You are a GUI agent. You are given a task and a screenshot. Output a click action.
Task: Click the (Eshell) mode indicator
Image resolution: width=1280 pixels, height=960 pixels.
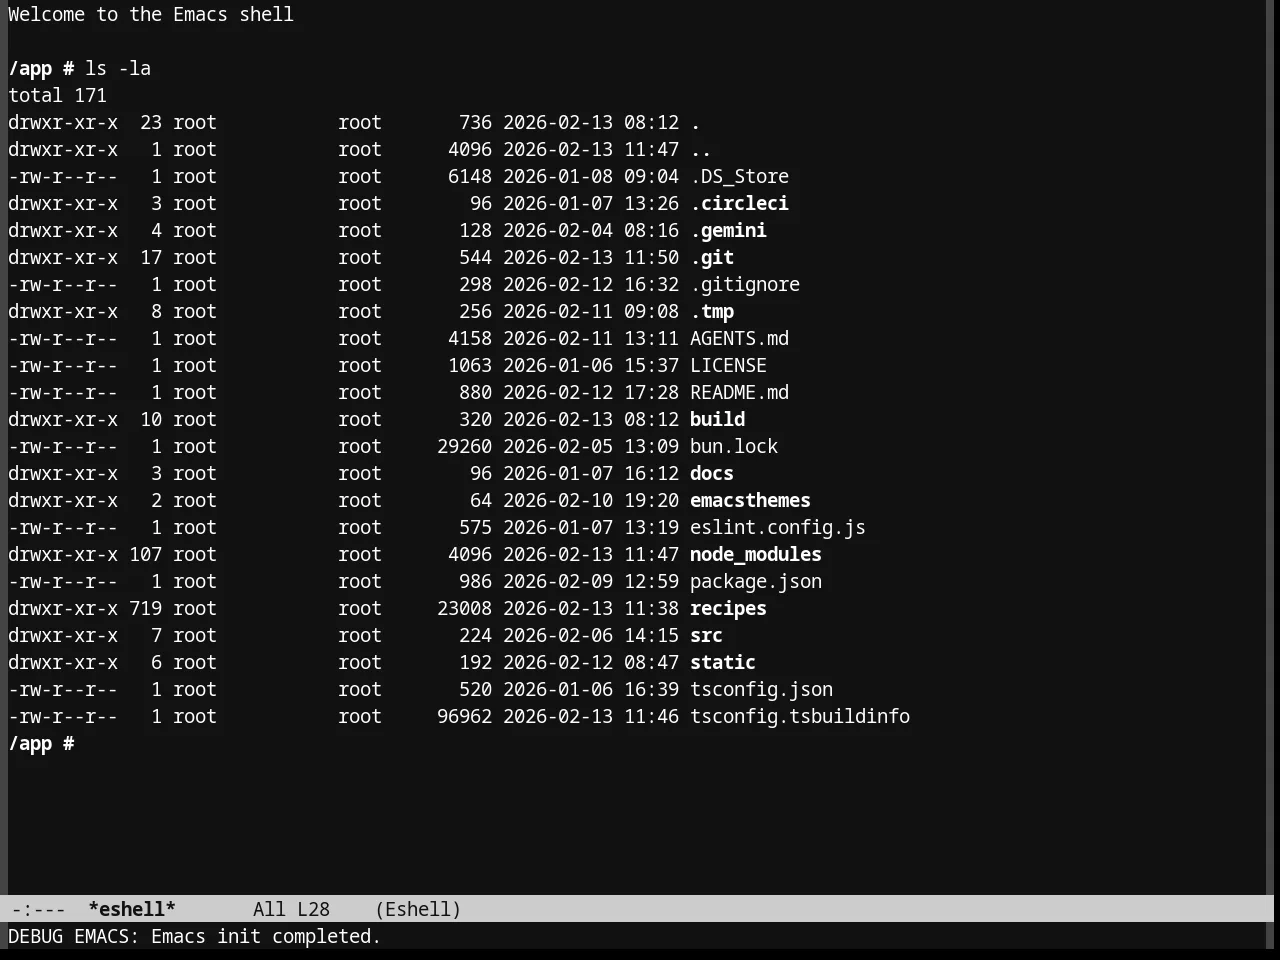coord(418,909)
